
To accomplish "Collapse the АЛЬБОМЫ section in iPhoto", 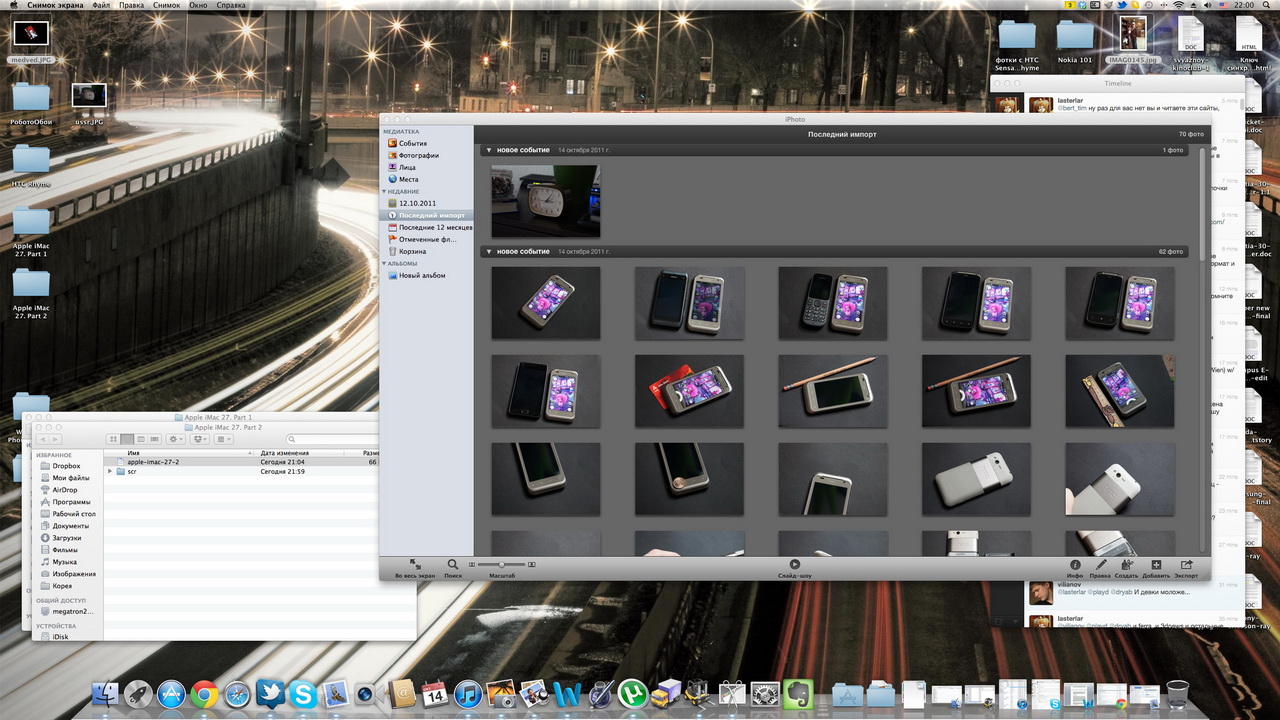I will point(384,263).
